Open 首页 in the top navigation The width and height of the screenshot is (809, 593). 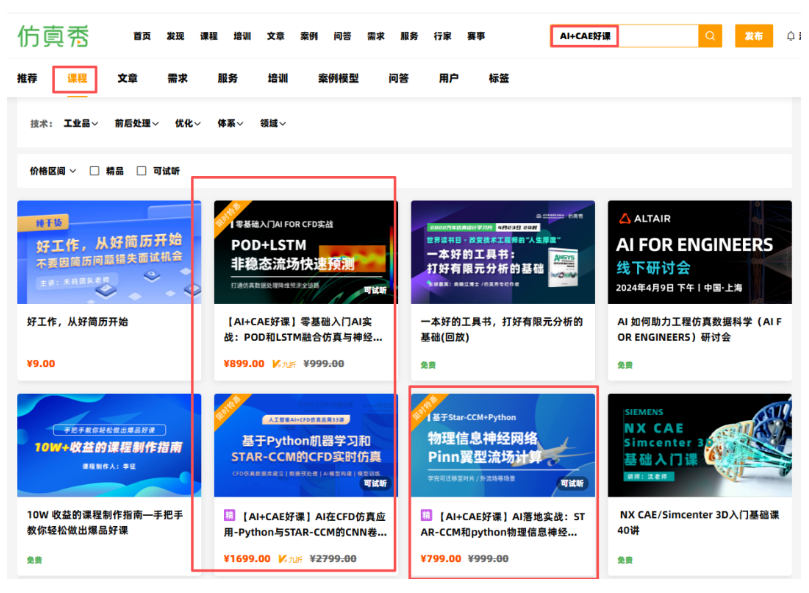point(142,36)
